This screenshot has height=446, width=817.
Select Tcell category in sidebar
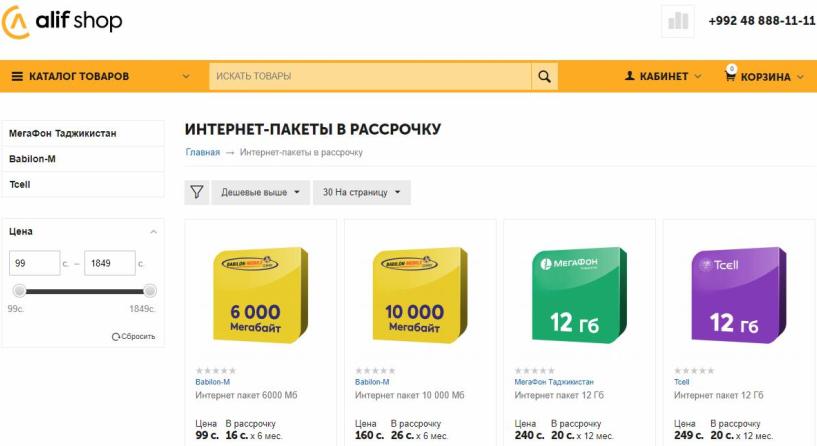tap(20, 184)
